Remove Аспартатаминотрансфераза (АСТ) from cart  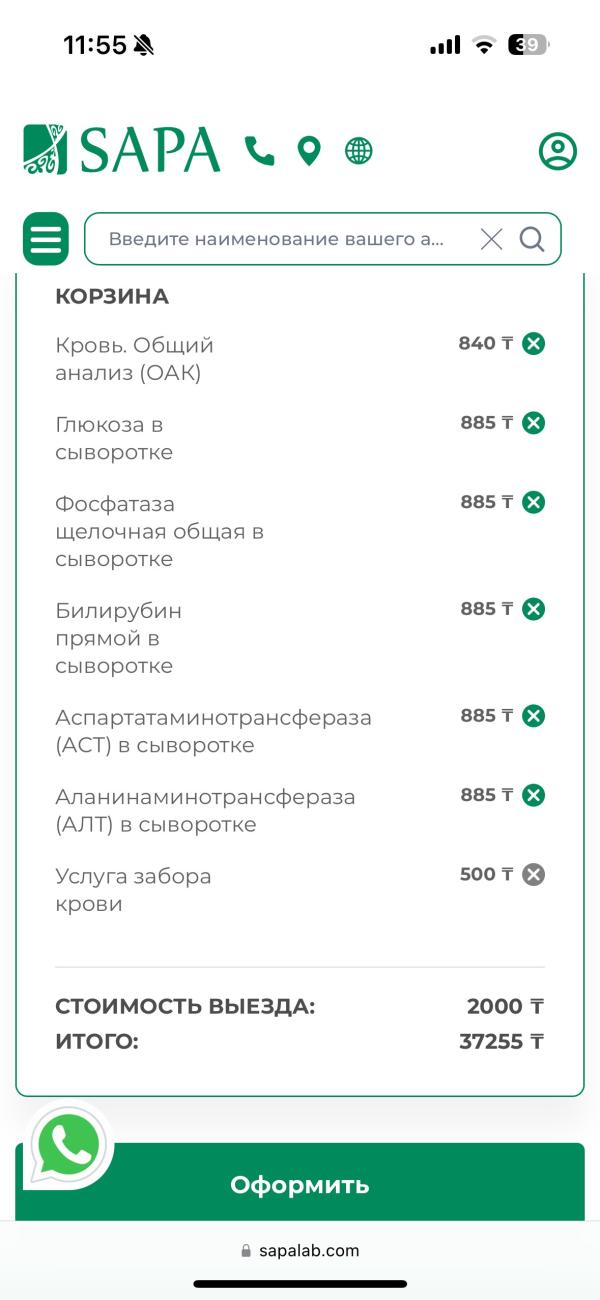(534, 716)
